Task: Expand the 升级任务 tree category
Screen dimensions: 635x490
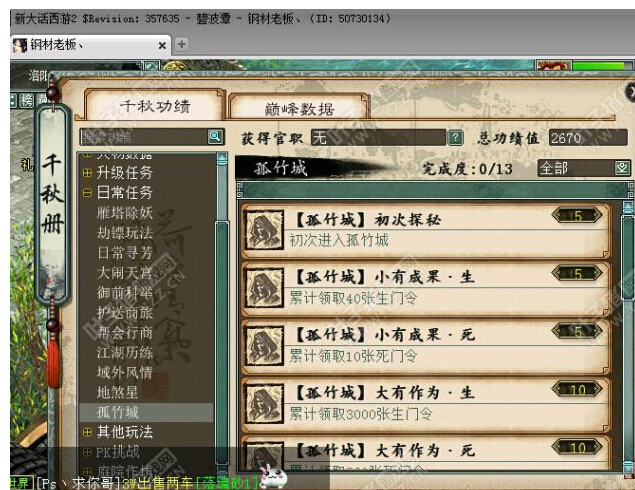Action: tap(87, 173)
